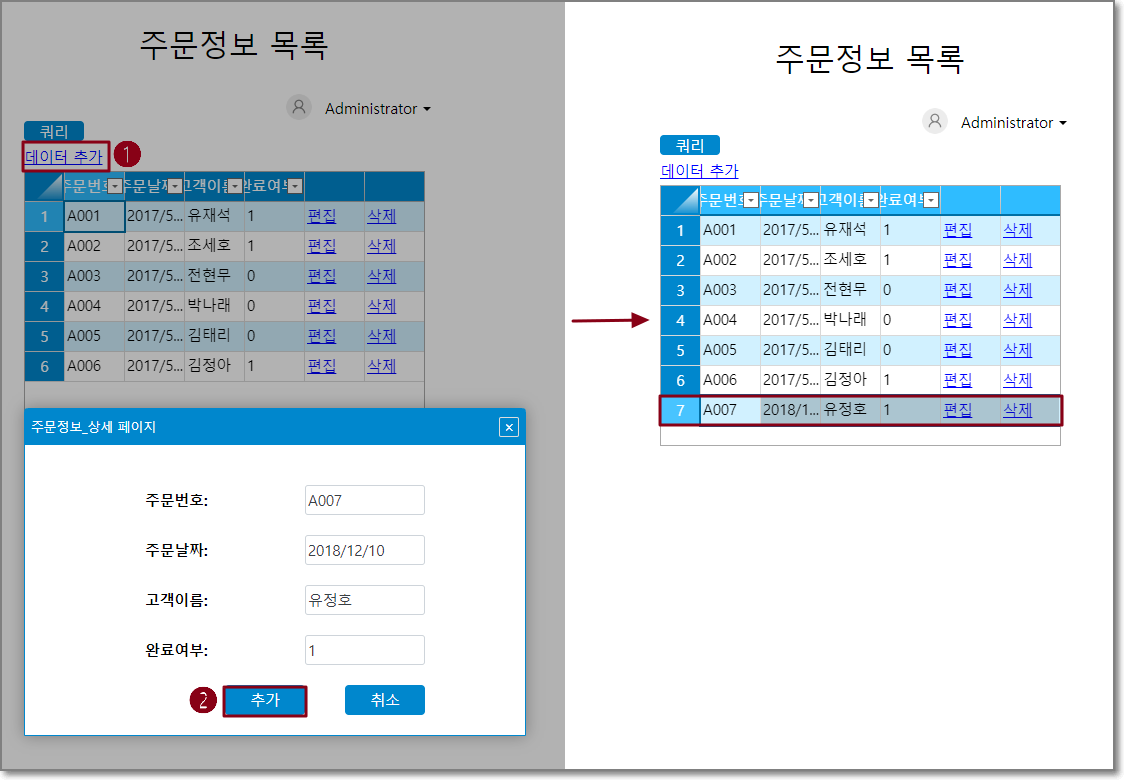Viewport: 1124px width, 780px height.
Task: Click the select-all corner triangle in the right table
Action: click(681, 200)
